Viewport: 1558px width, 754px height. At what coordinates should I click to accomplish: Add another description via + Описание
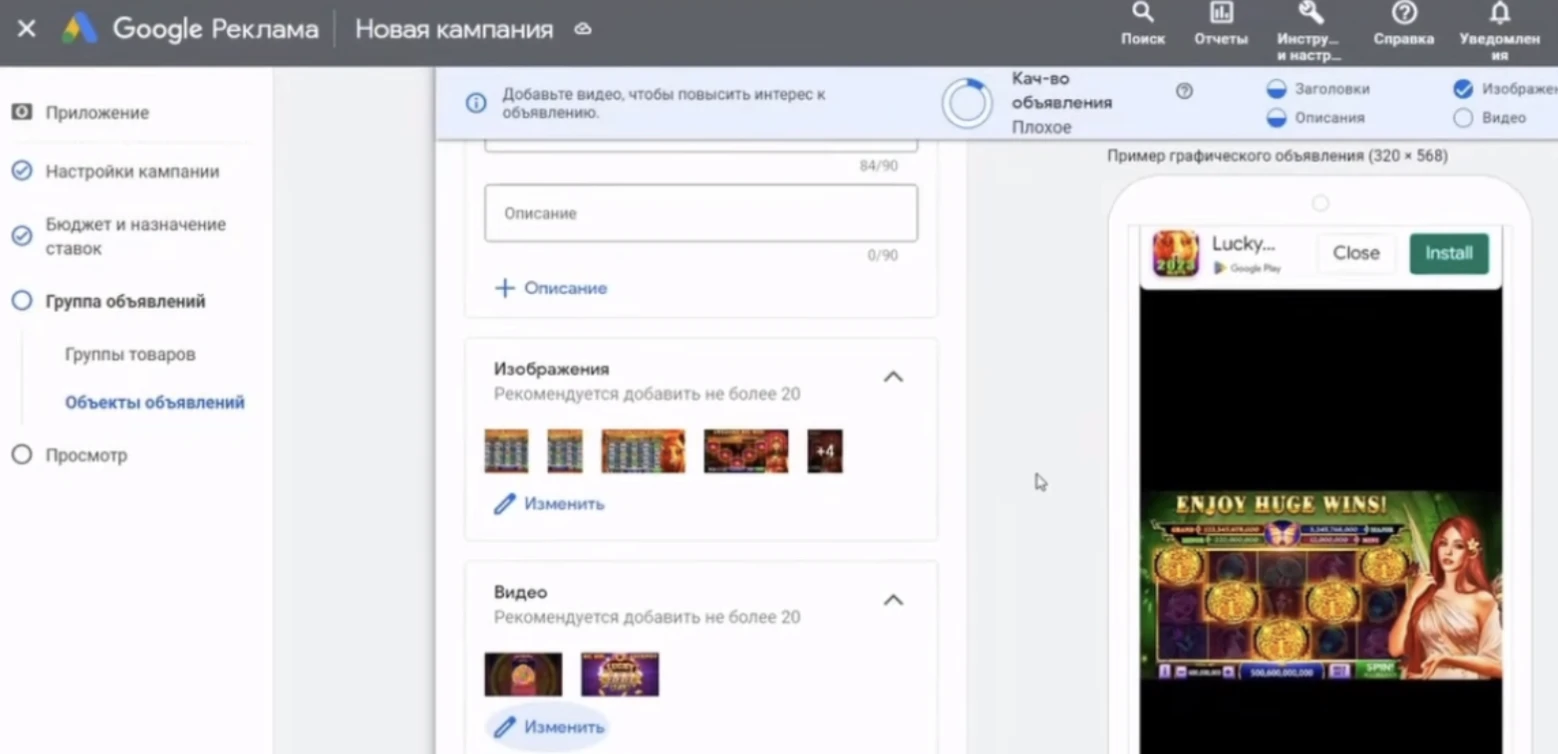pyautogui.click(x=551, y=288)
